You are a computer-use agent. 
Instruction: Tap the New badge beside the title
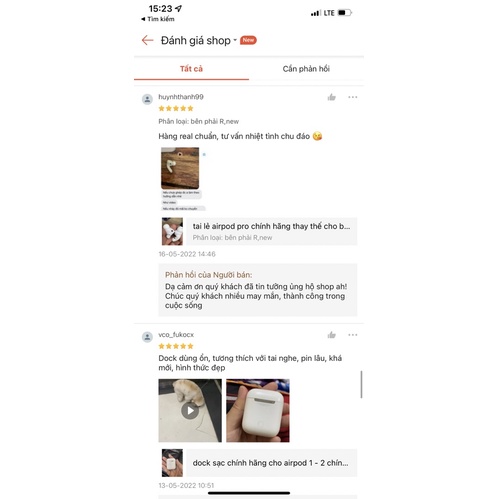pyautogui.click(x=248, y=40)
